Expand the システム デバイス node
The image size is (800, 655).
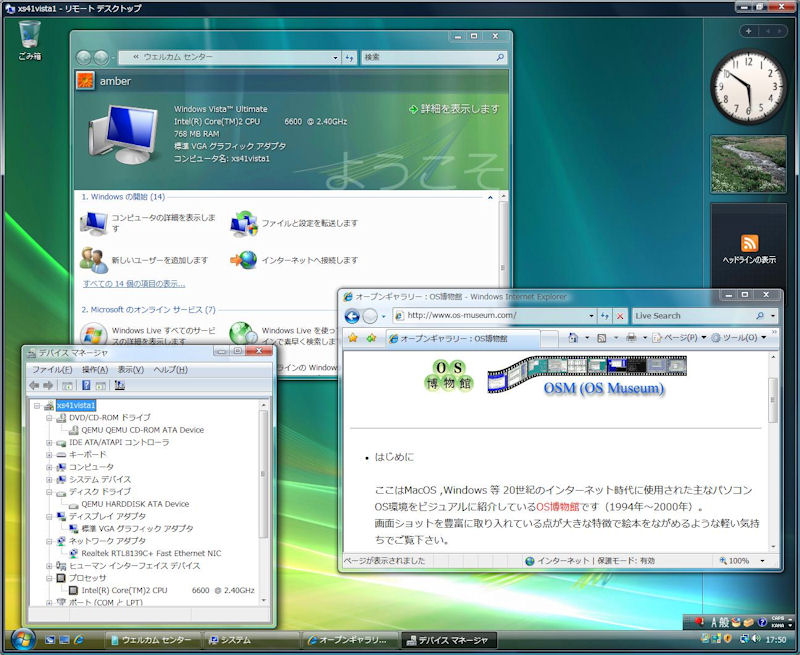49,480
